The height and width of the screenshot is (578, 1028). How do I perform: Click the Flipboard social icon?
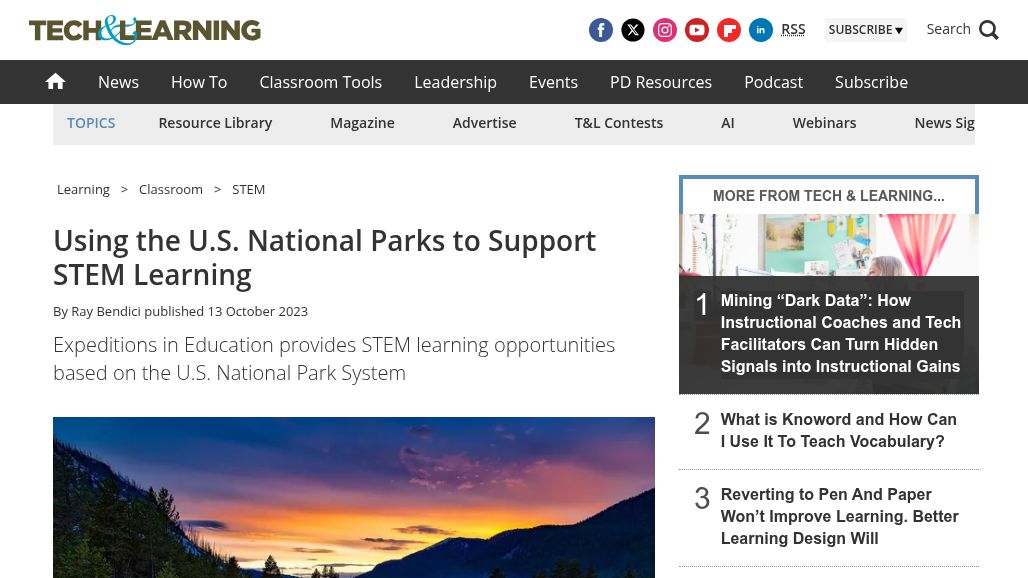point(729,30)
